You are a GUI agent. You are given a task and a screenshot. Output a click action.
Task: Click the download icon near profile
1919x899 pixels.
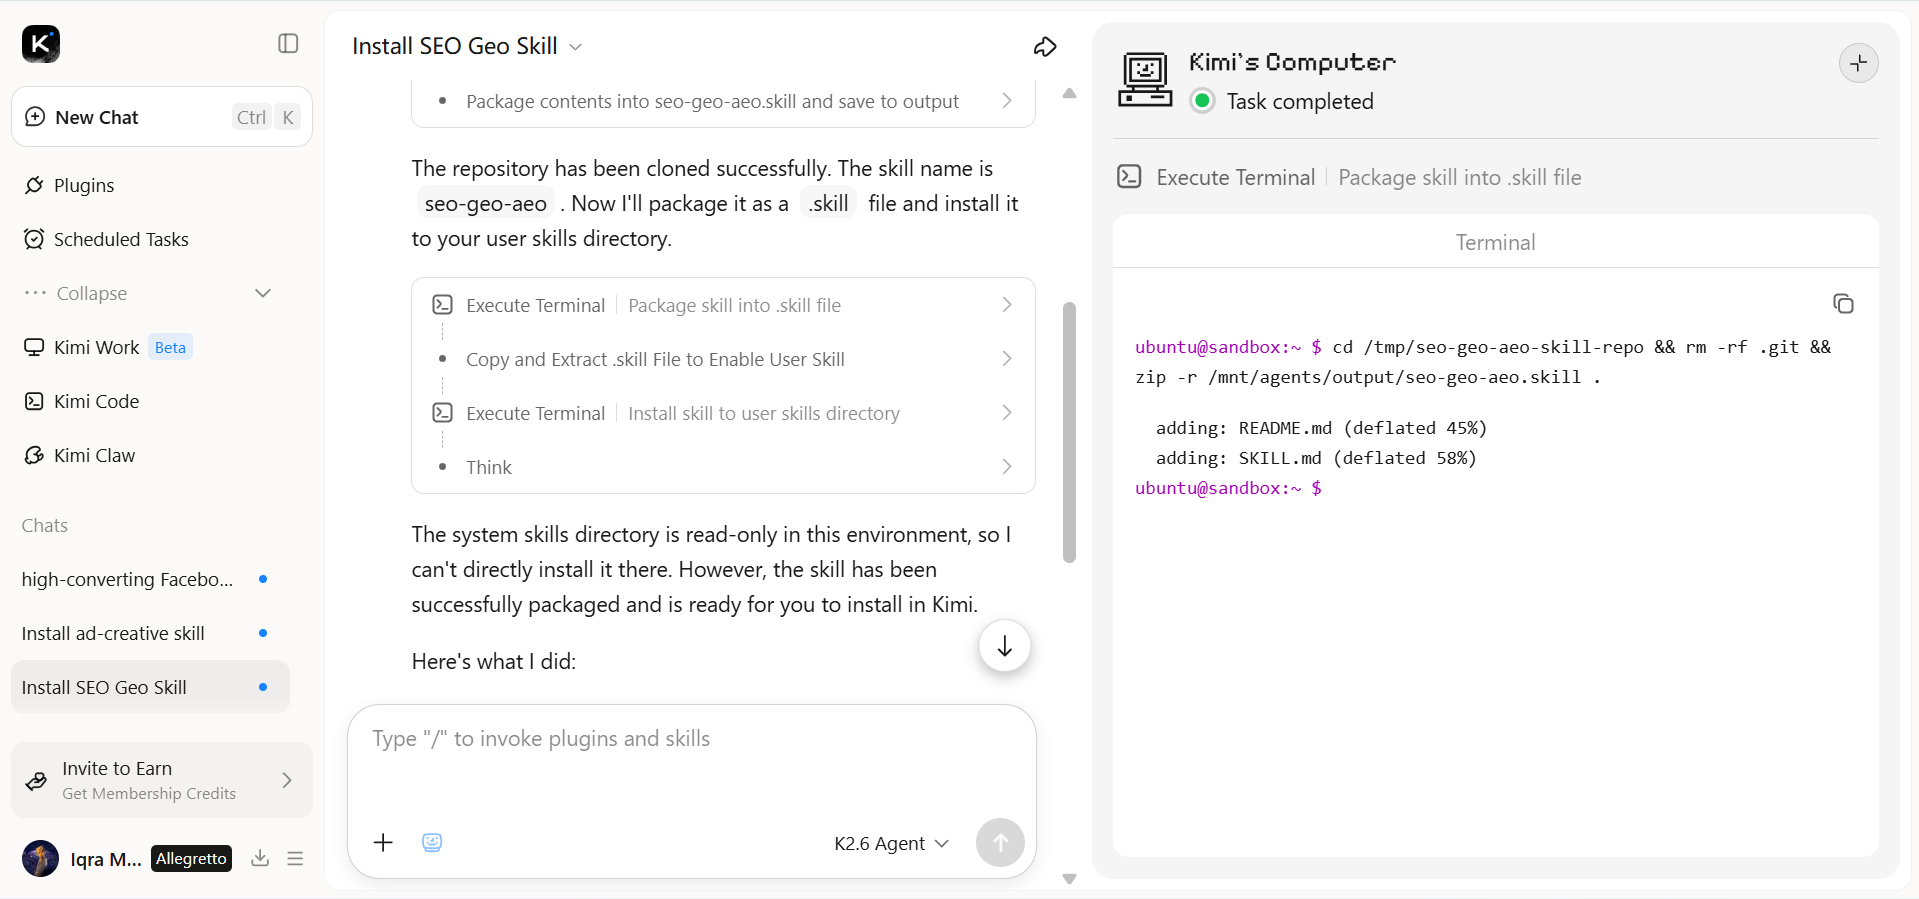[x=260, y=858]
